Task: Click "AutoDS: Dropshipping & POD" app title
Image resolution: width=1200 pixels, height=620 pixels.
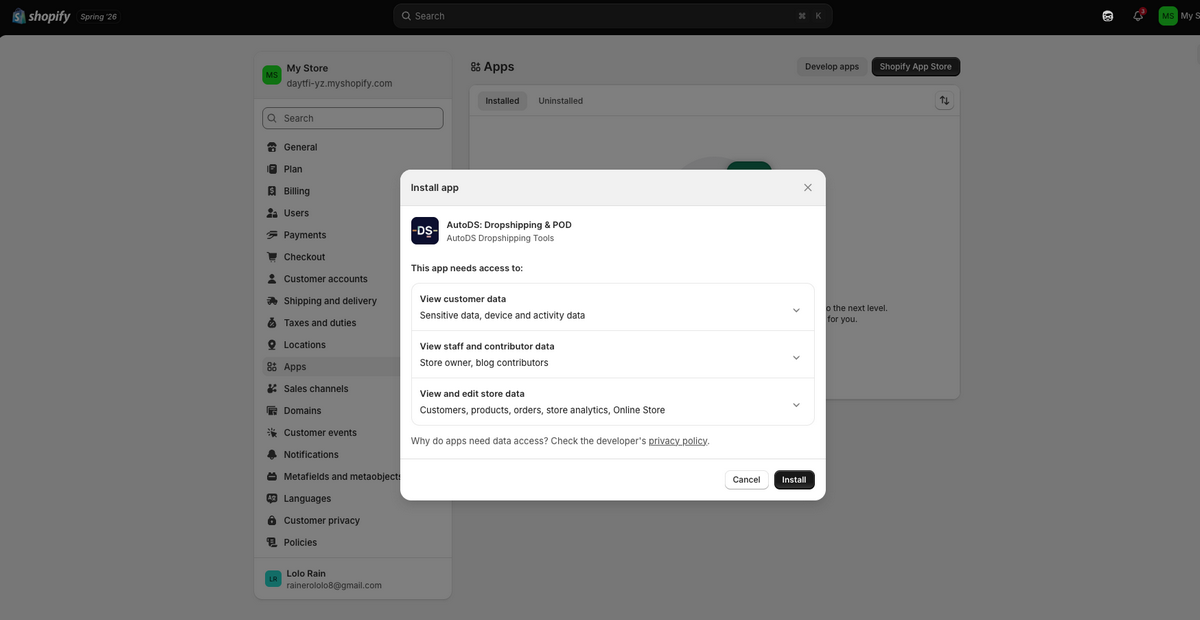Action: (x=509, y=225)
